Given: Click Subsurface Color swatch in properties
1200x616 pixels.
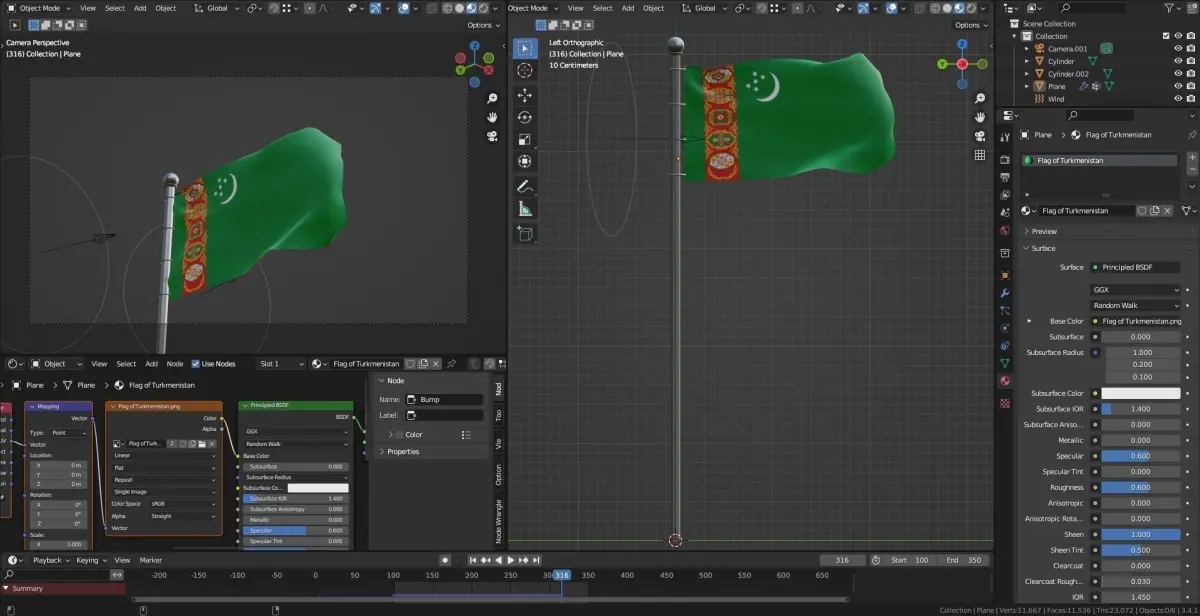Looking at the screenshot, I should tap(1141, 393).
